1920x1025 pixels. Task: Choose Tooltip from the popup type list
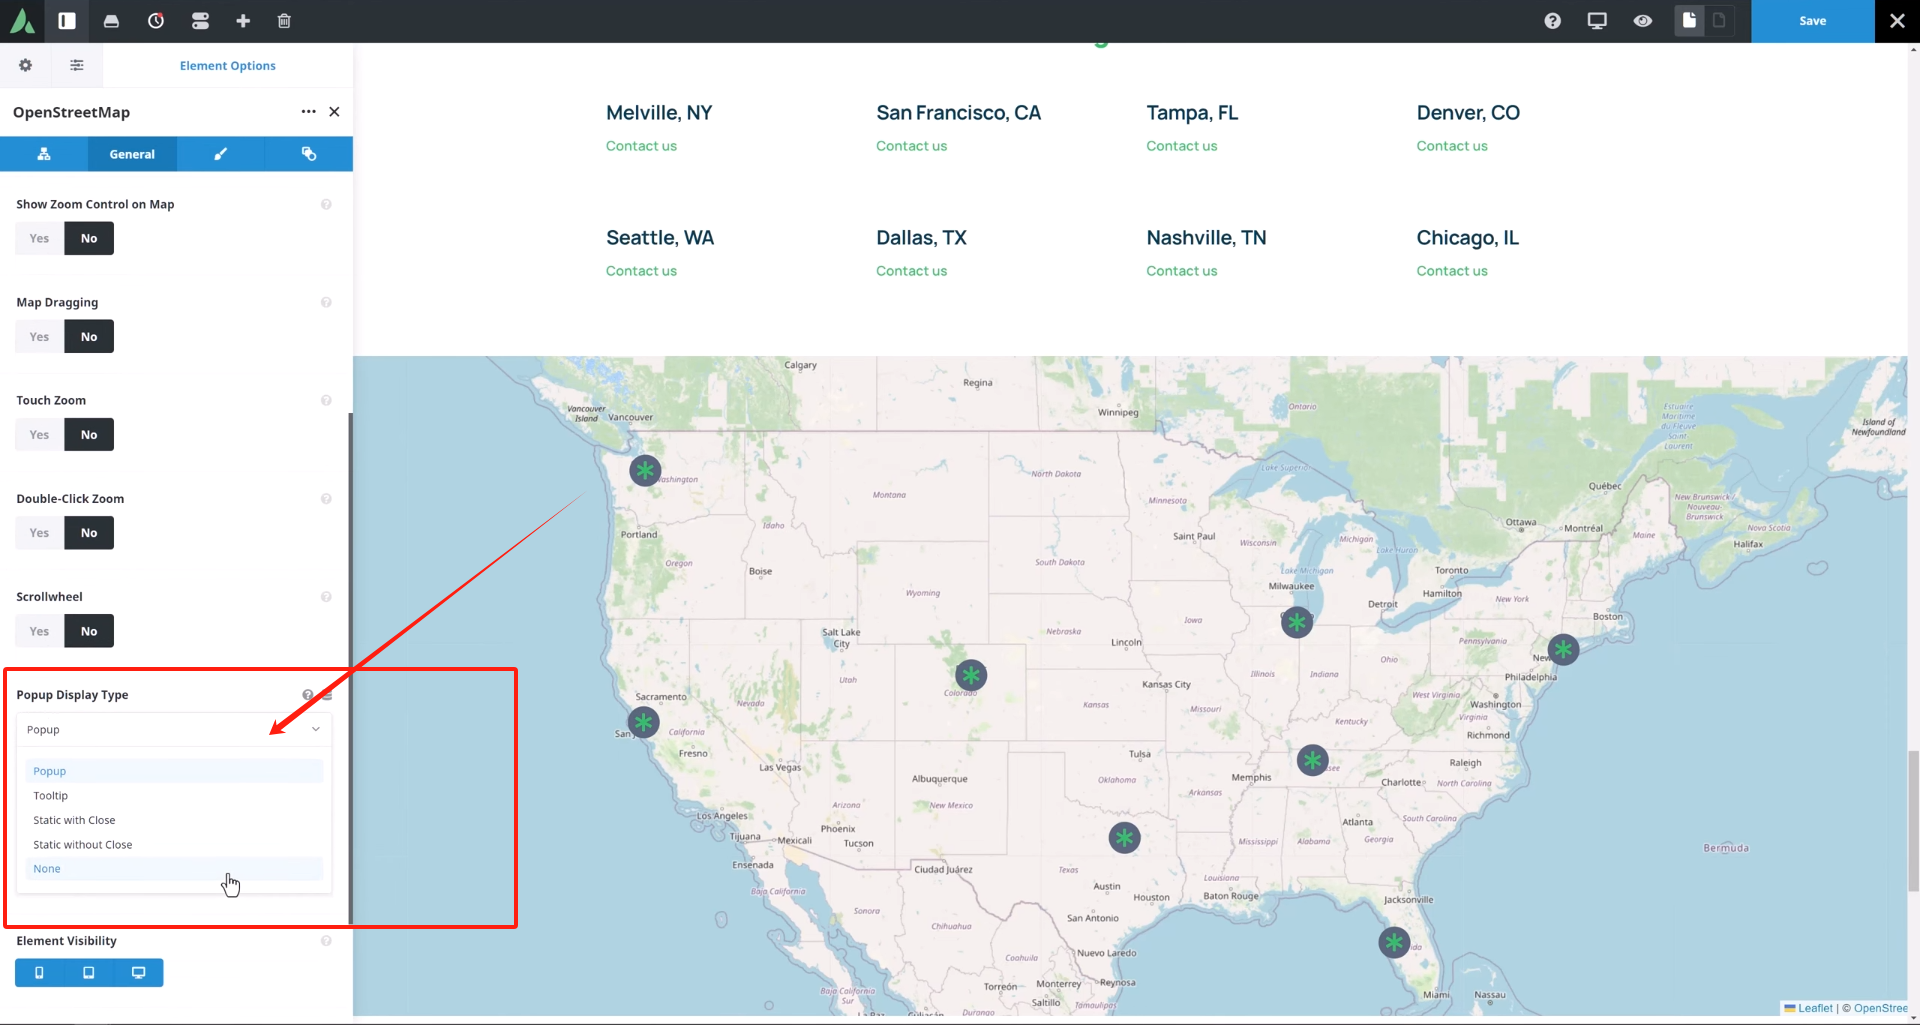click(51, 796)
